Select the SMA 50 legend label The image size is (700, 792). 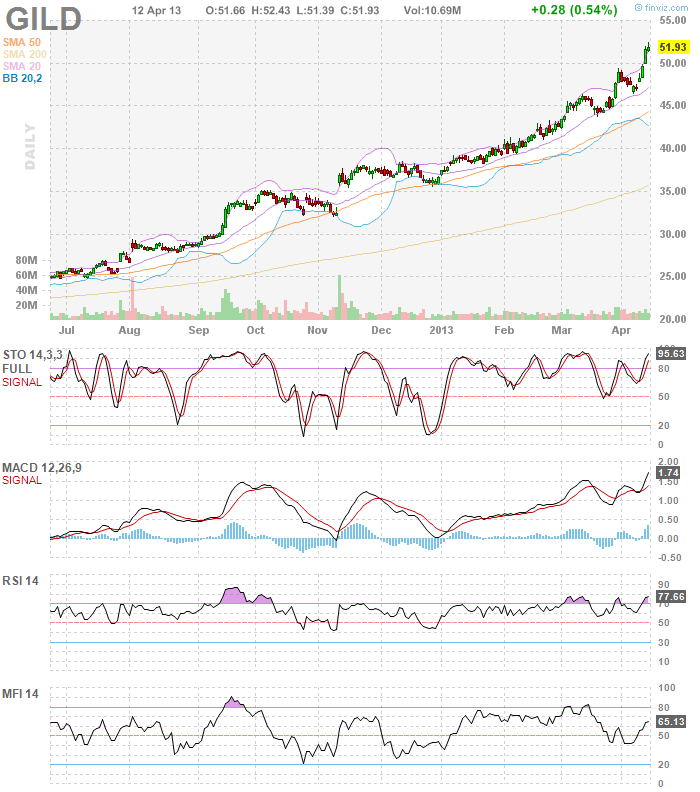[x=22, y=41]
